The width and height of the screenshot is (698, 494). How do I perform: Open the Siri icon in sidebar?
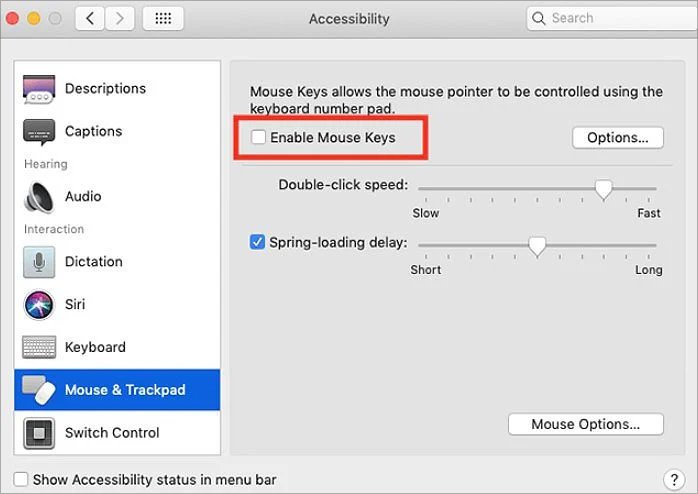click(39, 304)
